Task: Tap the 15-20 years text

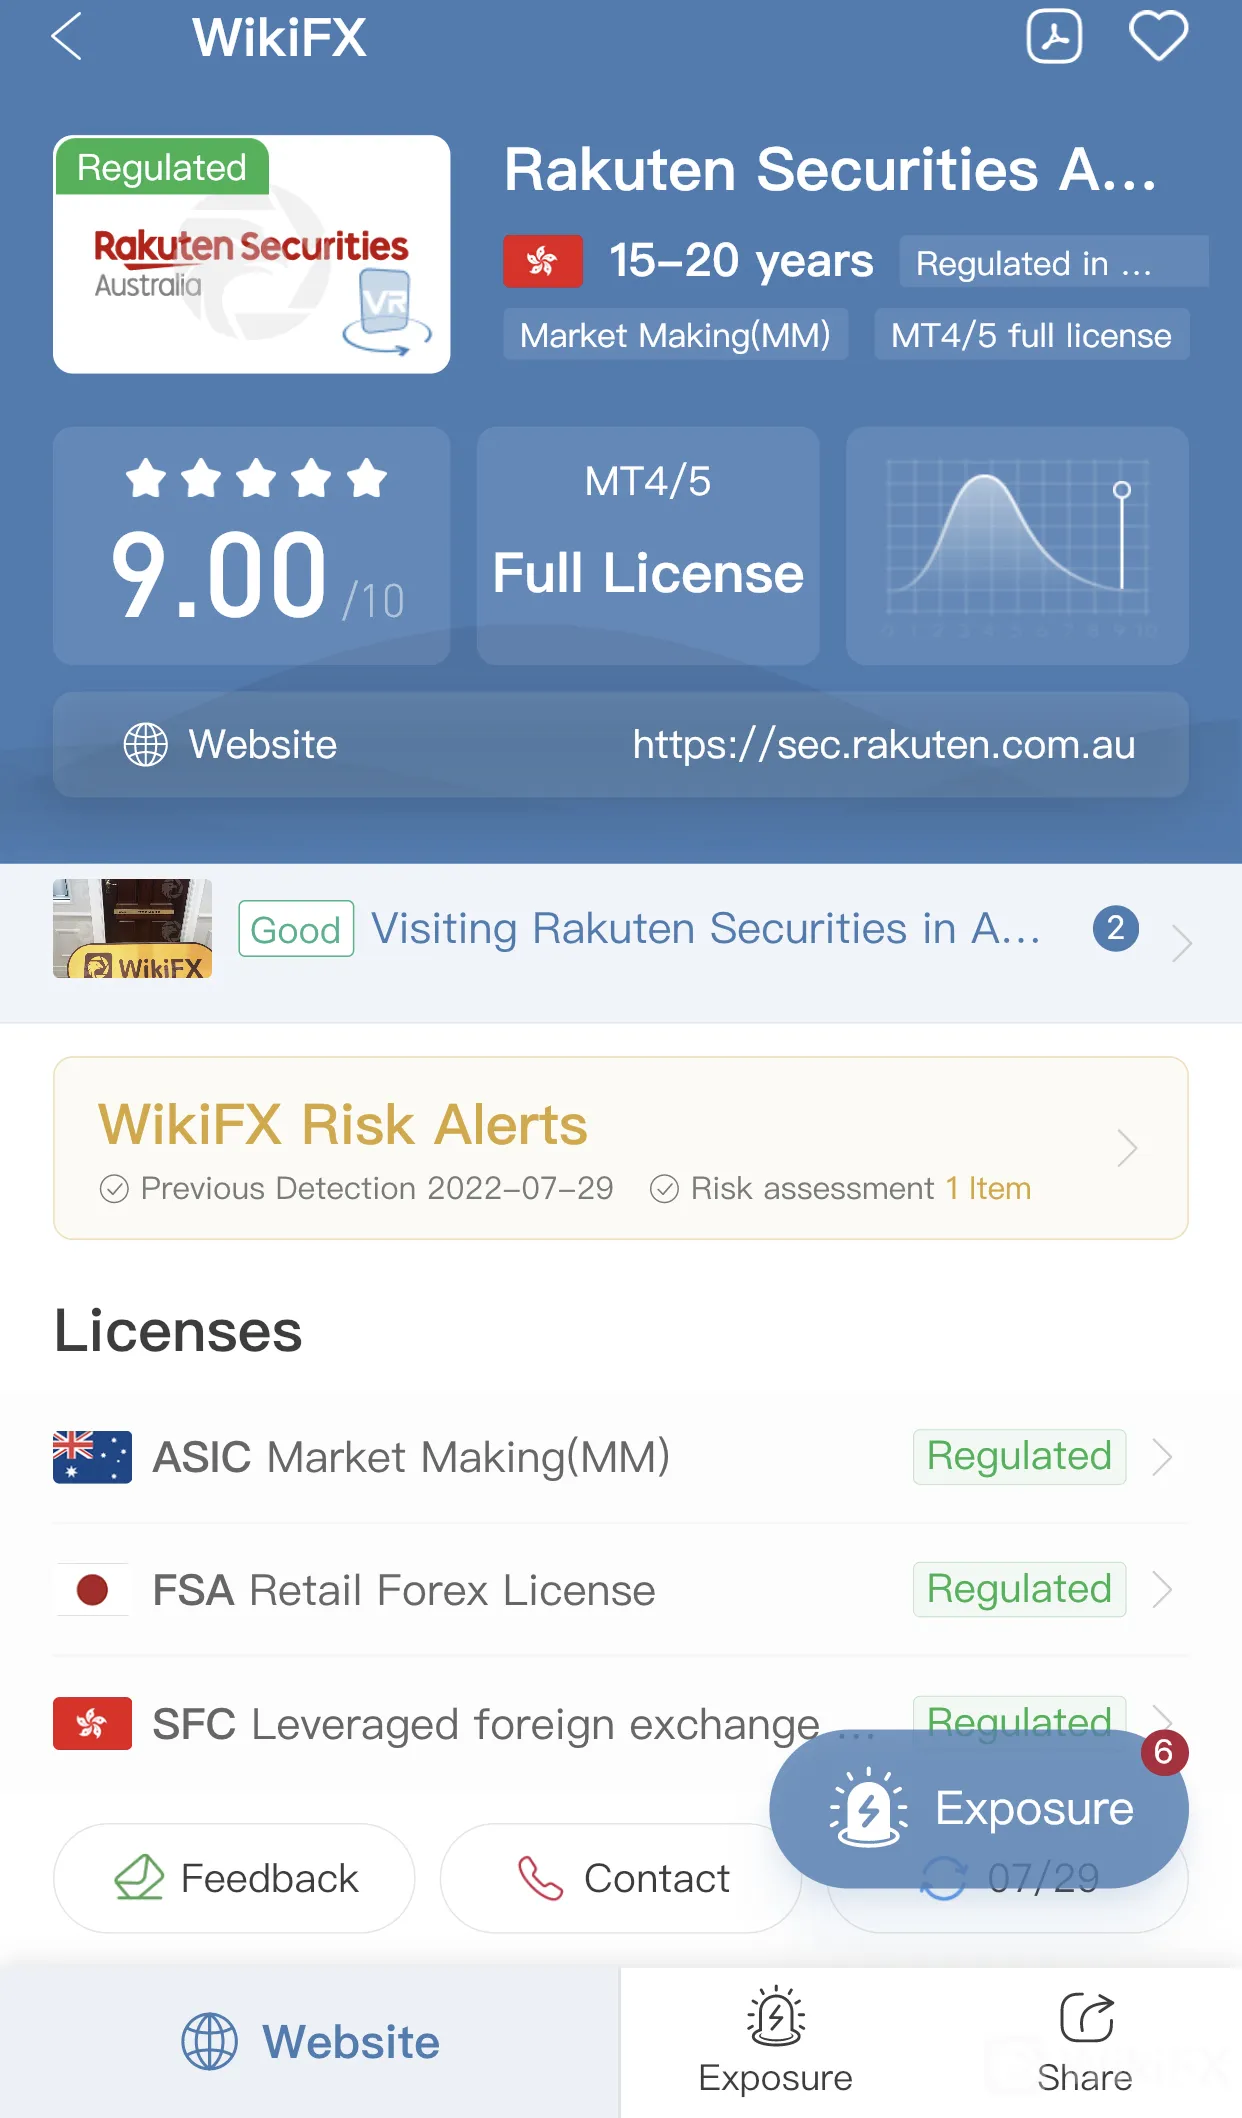Action: pos(741,261)
